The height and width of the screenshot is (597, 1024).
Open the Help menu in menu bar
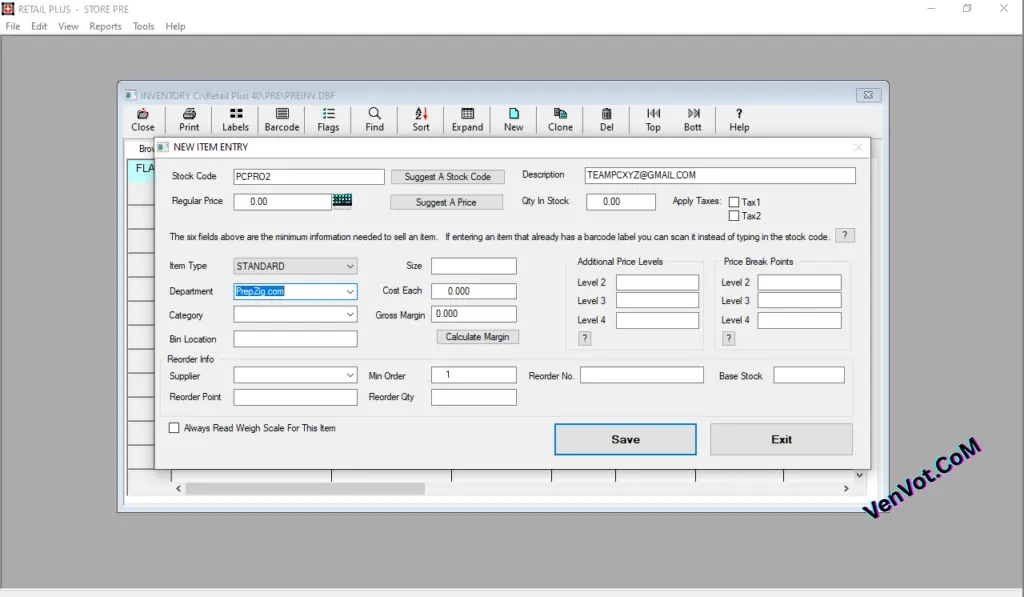(x=175, y=26)
